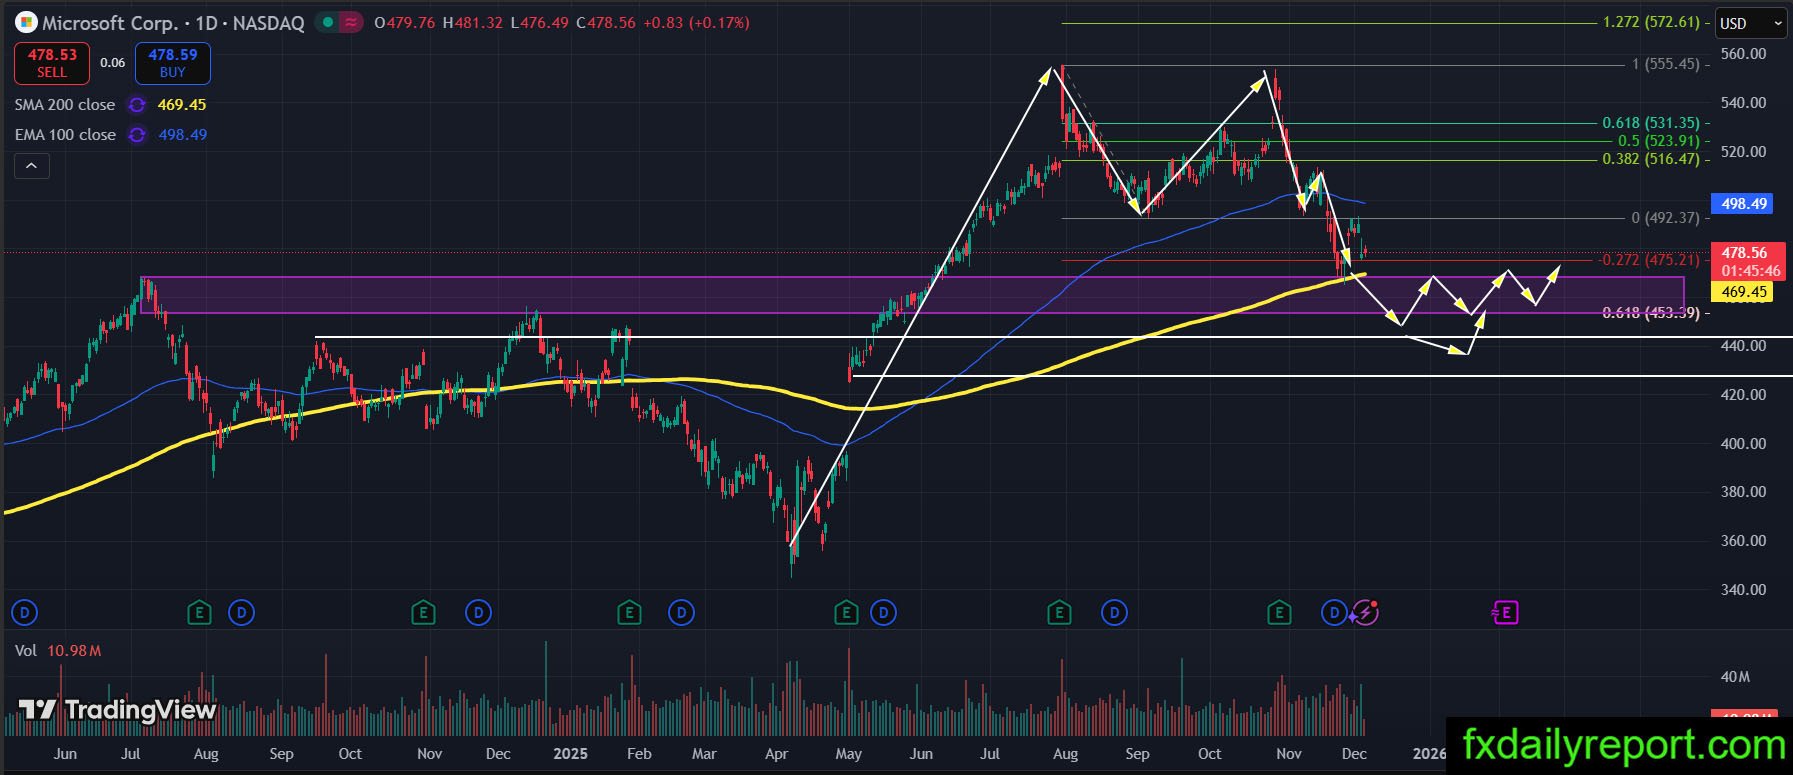Click the pink approximate-sign icon in the header
This screenshot has height=775, width=1793.
(x=351, y=22)
